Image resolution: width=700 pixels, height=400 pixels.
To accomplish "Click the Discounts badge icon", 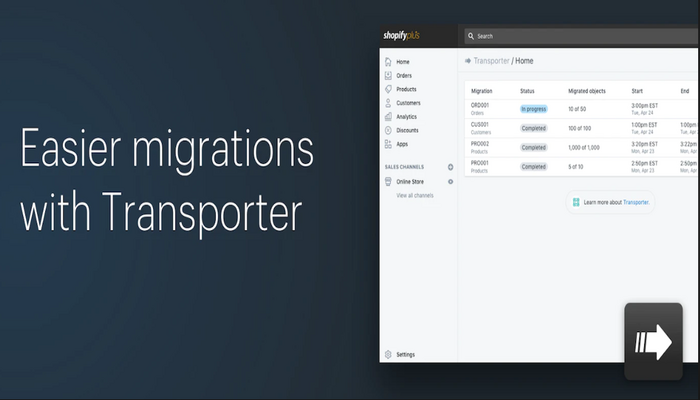I will pyautogui.click(x=388, y=130).
